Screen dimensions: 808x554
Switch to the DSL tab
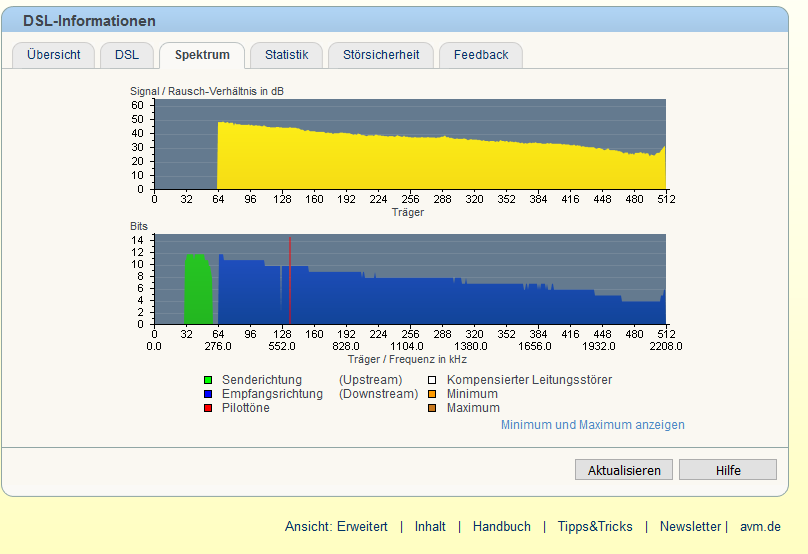(127, 55)
